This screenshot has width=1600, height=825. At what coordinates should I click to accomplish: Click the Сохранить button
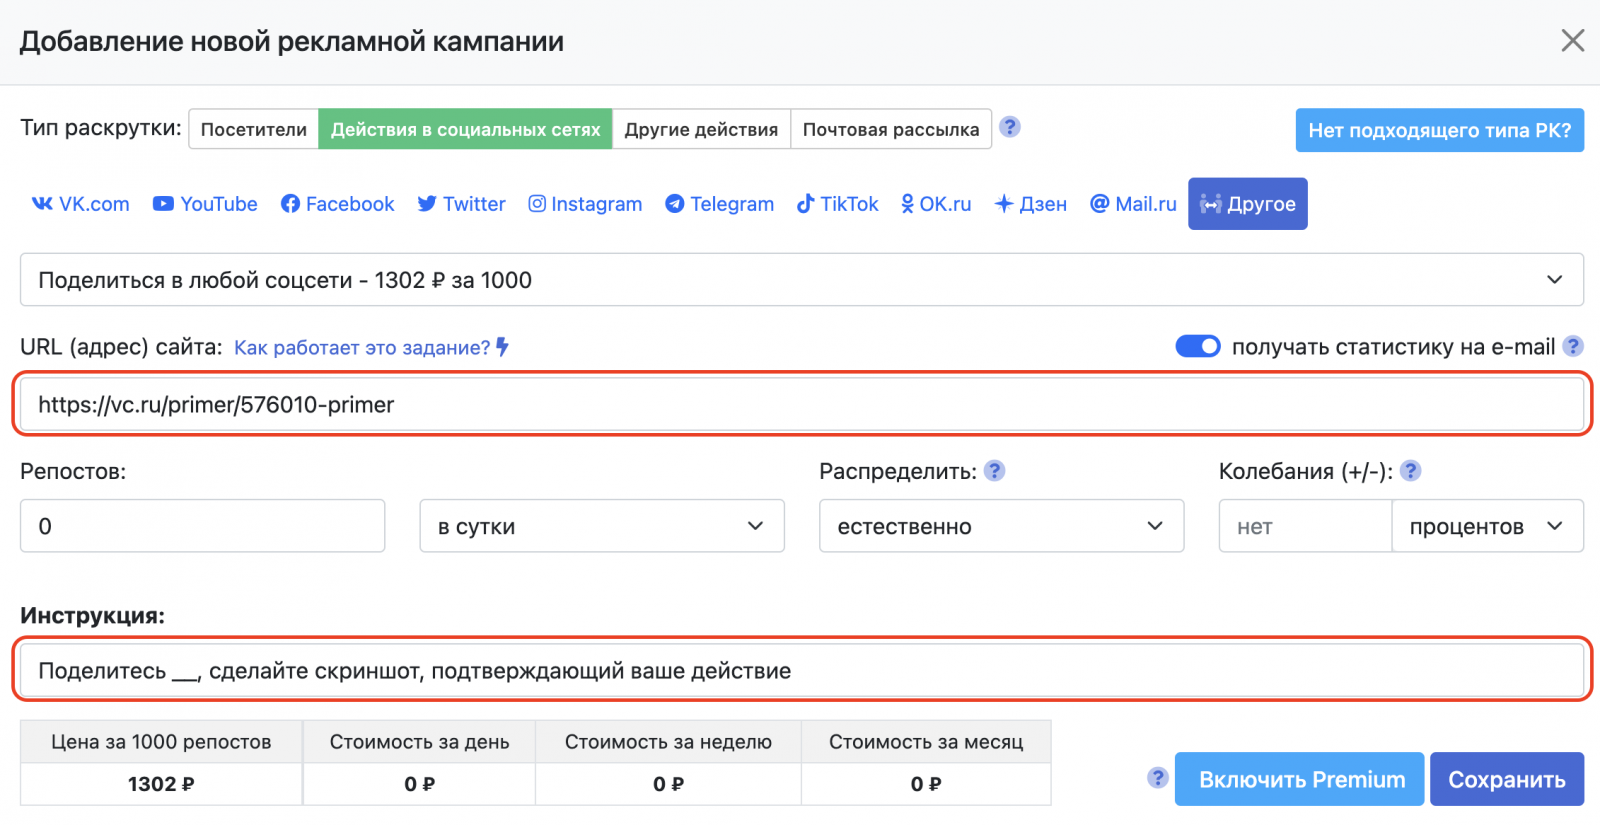(1506, 779)
